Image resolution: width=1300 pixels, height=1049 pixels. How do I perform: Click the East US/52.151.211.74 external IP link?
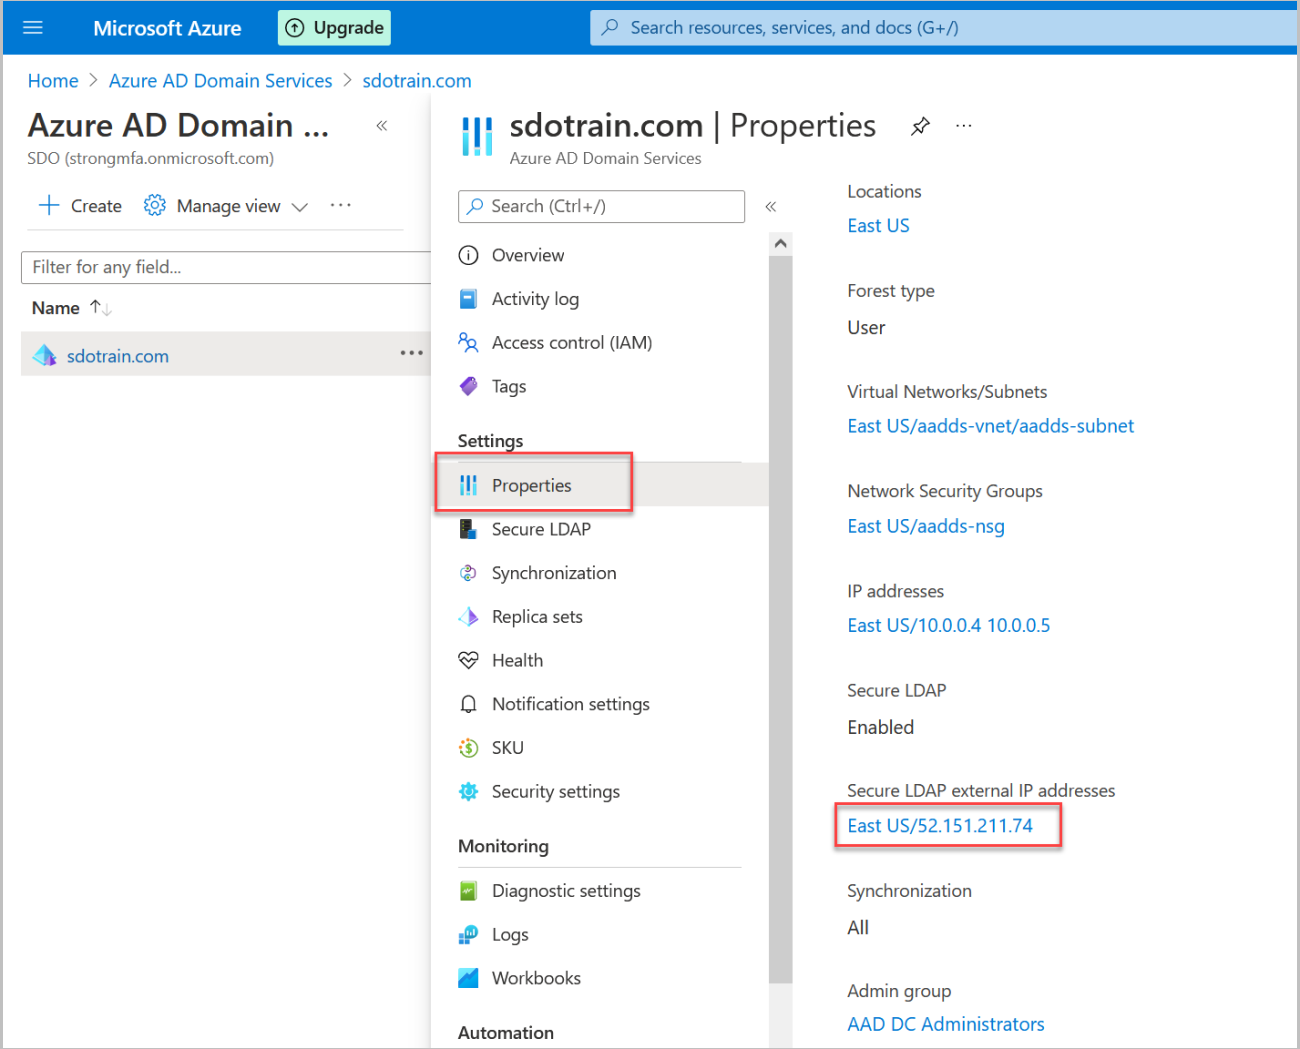tap(939, 826)
